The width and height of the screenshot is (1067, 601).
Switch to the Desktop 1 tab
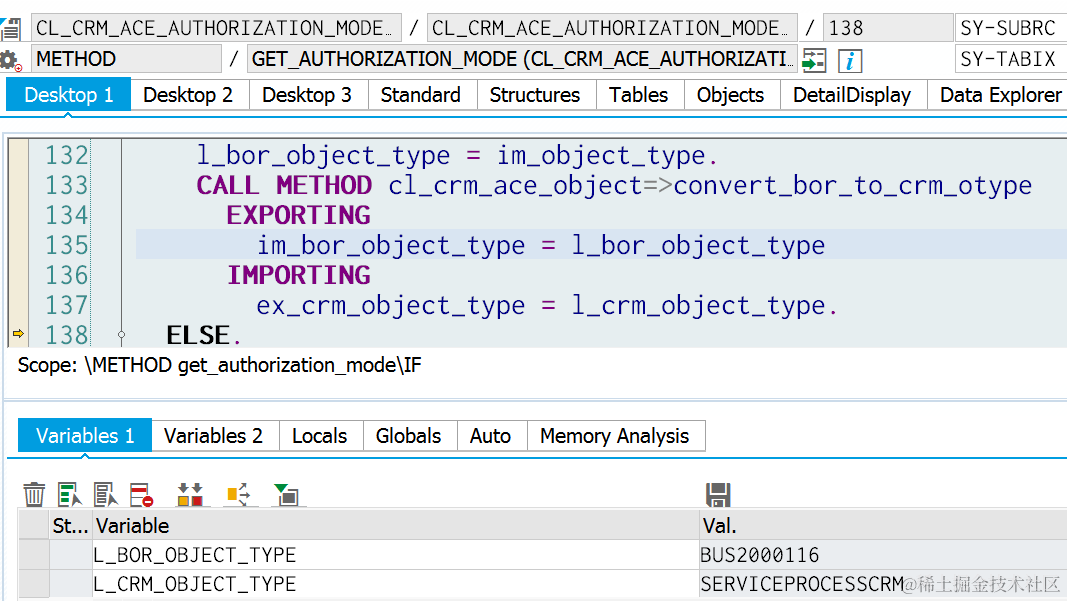69,95
